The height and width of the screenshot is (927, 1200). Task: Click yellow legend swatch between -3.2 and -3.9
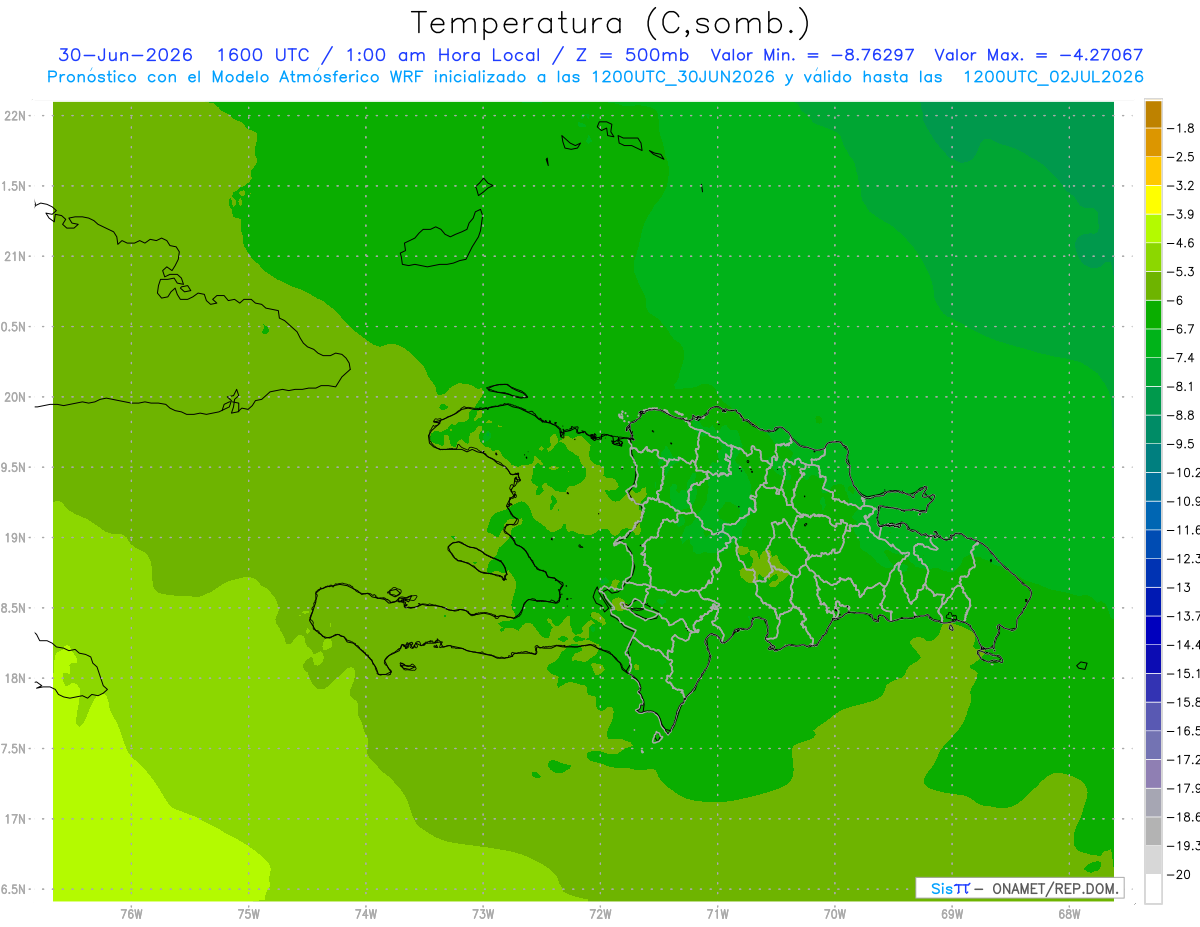1153,200
